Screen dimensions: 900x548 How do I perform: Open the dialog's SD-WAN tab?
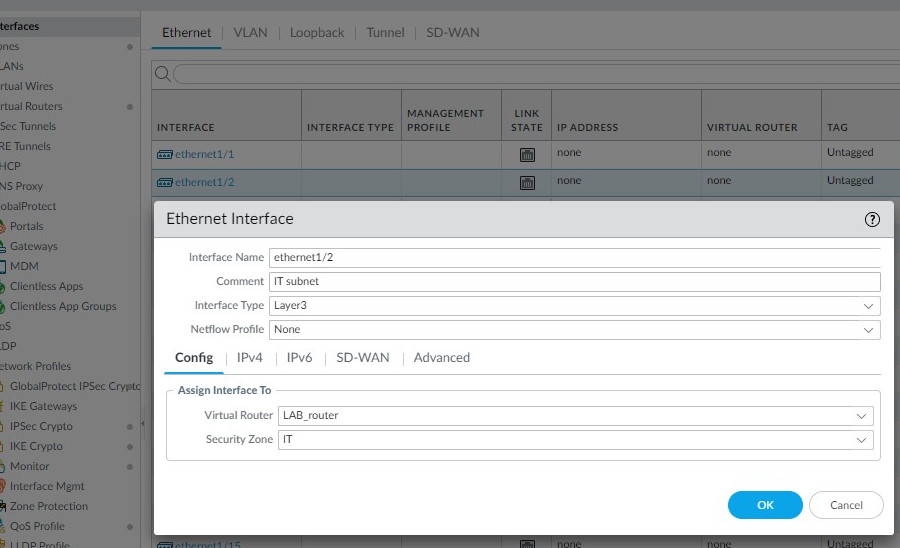pyautogui.click(x=363, y=357)
